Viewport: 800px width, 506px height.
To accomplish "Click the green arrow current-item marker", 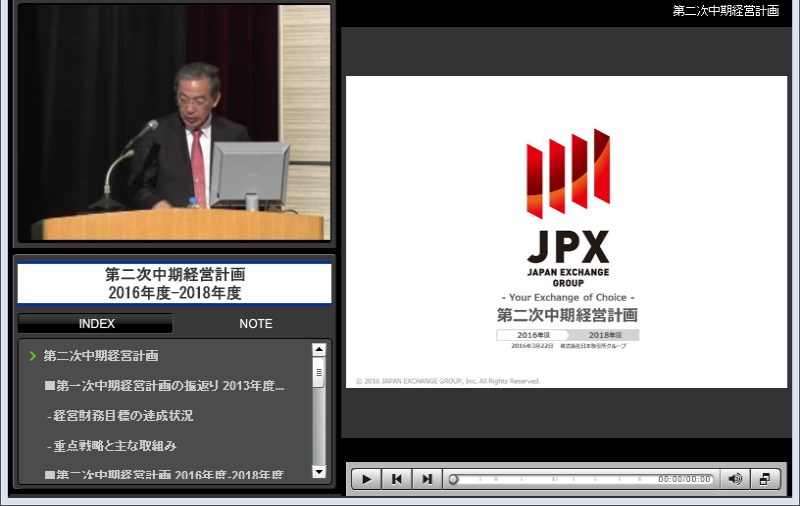I will [x=33, y=356].
